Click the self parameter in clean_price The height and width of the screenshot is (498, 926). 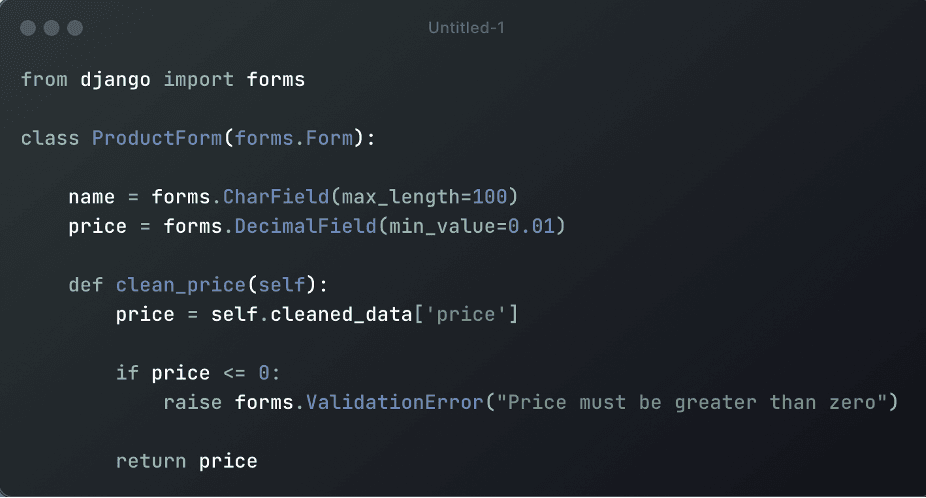point(282,285)
